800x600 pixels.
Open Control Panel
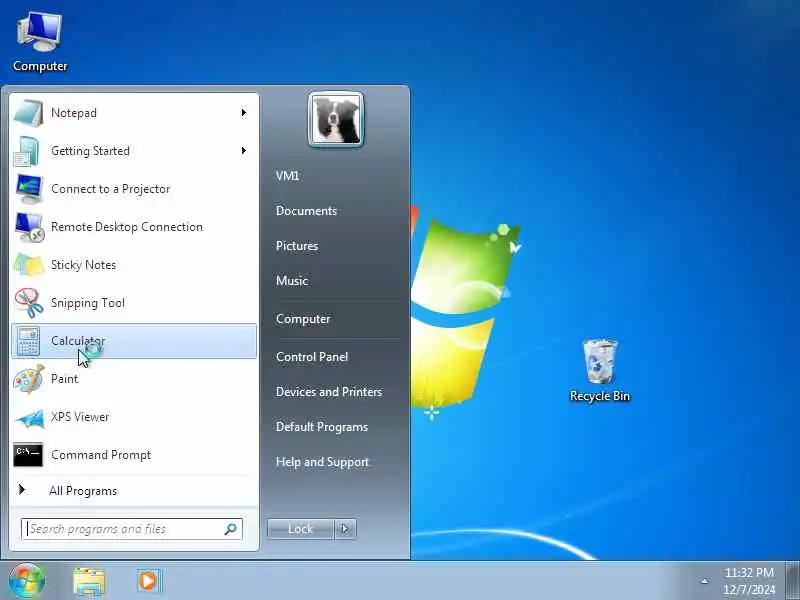point(312,357)
